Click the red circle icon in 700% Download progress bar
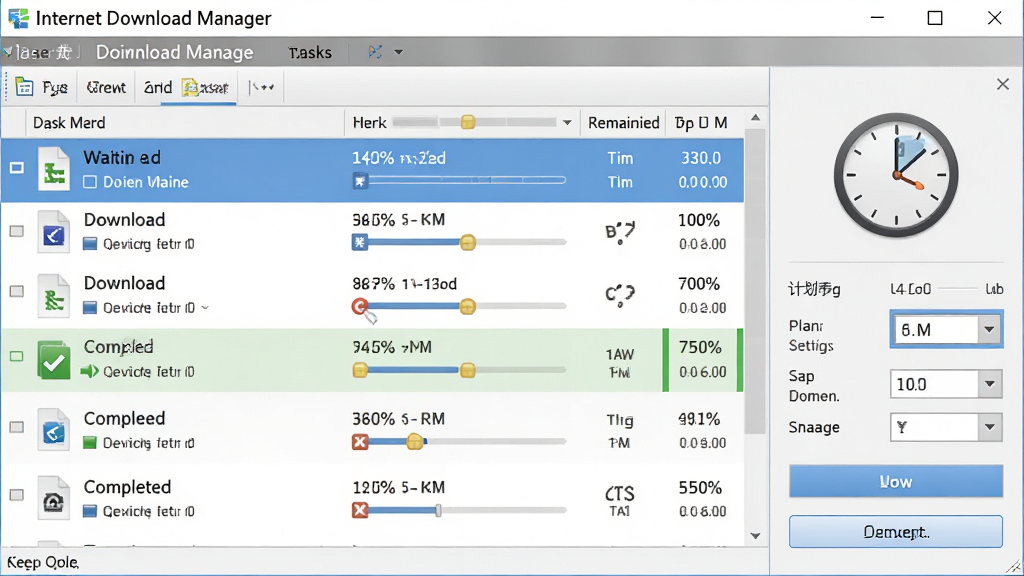Viewport: 1024px width, 576px height. point(360,306)
